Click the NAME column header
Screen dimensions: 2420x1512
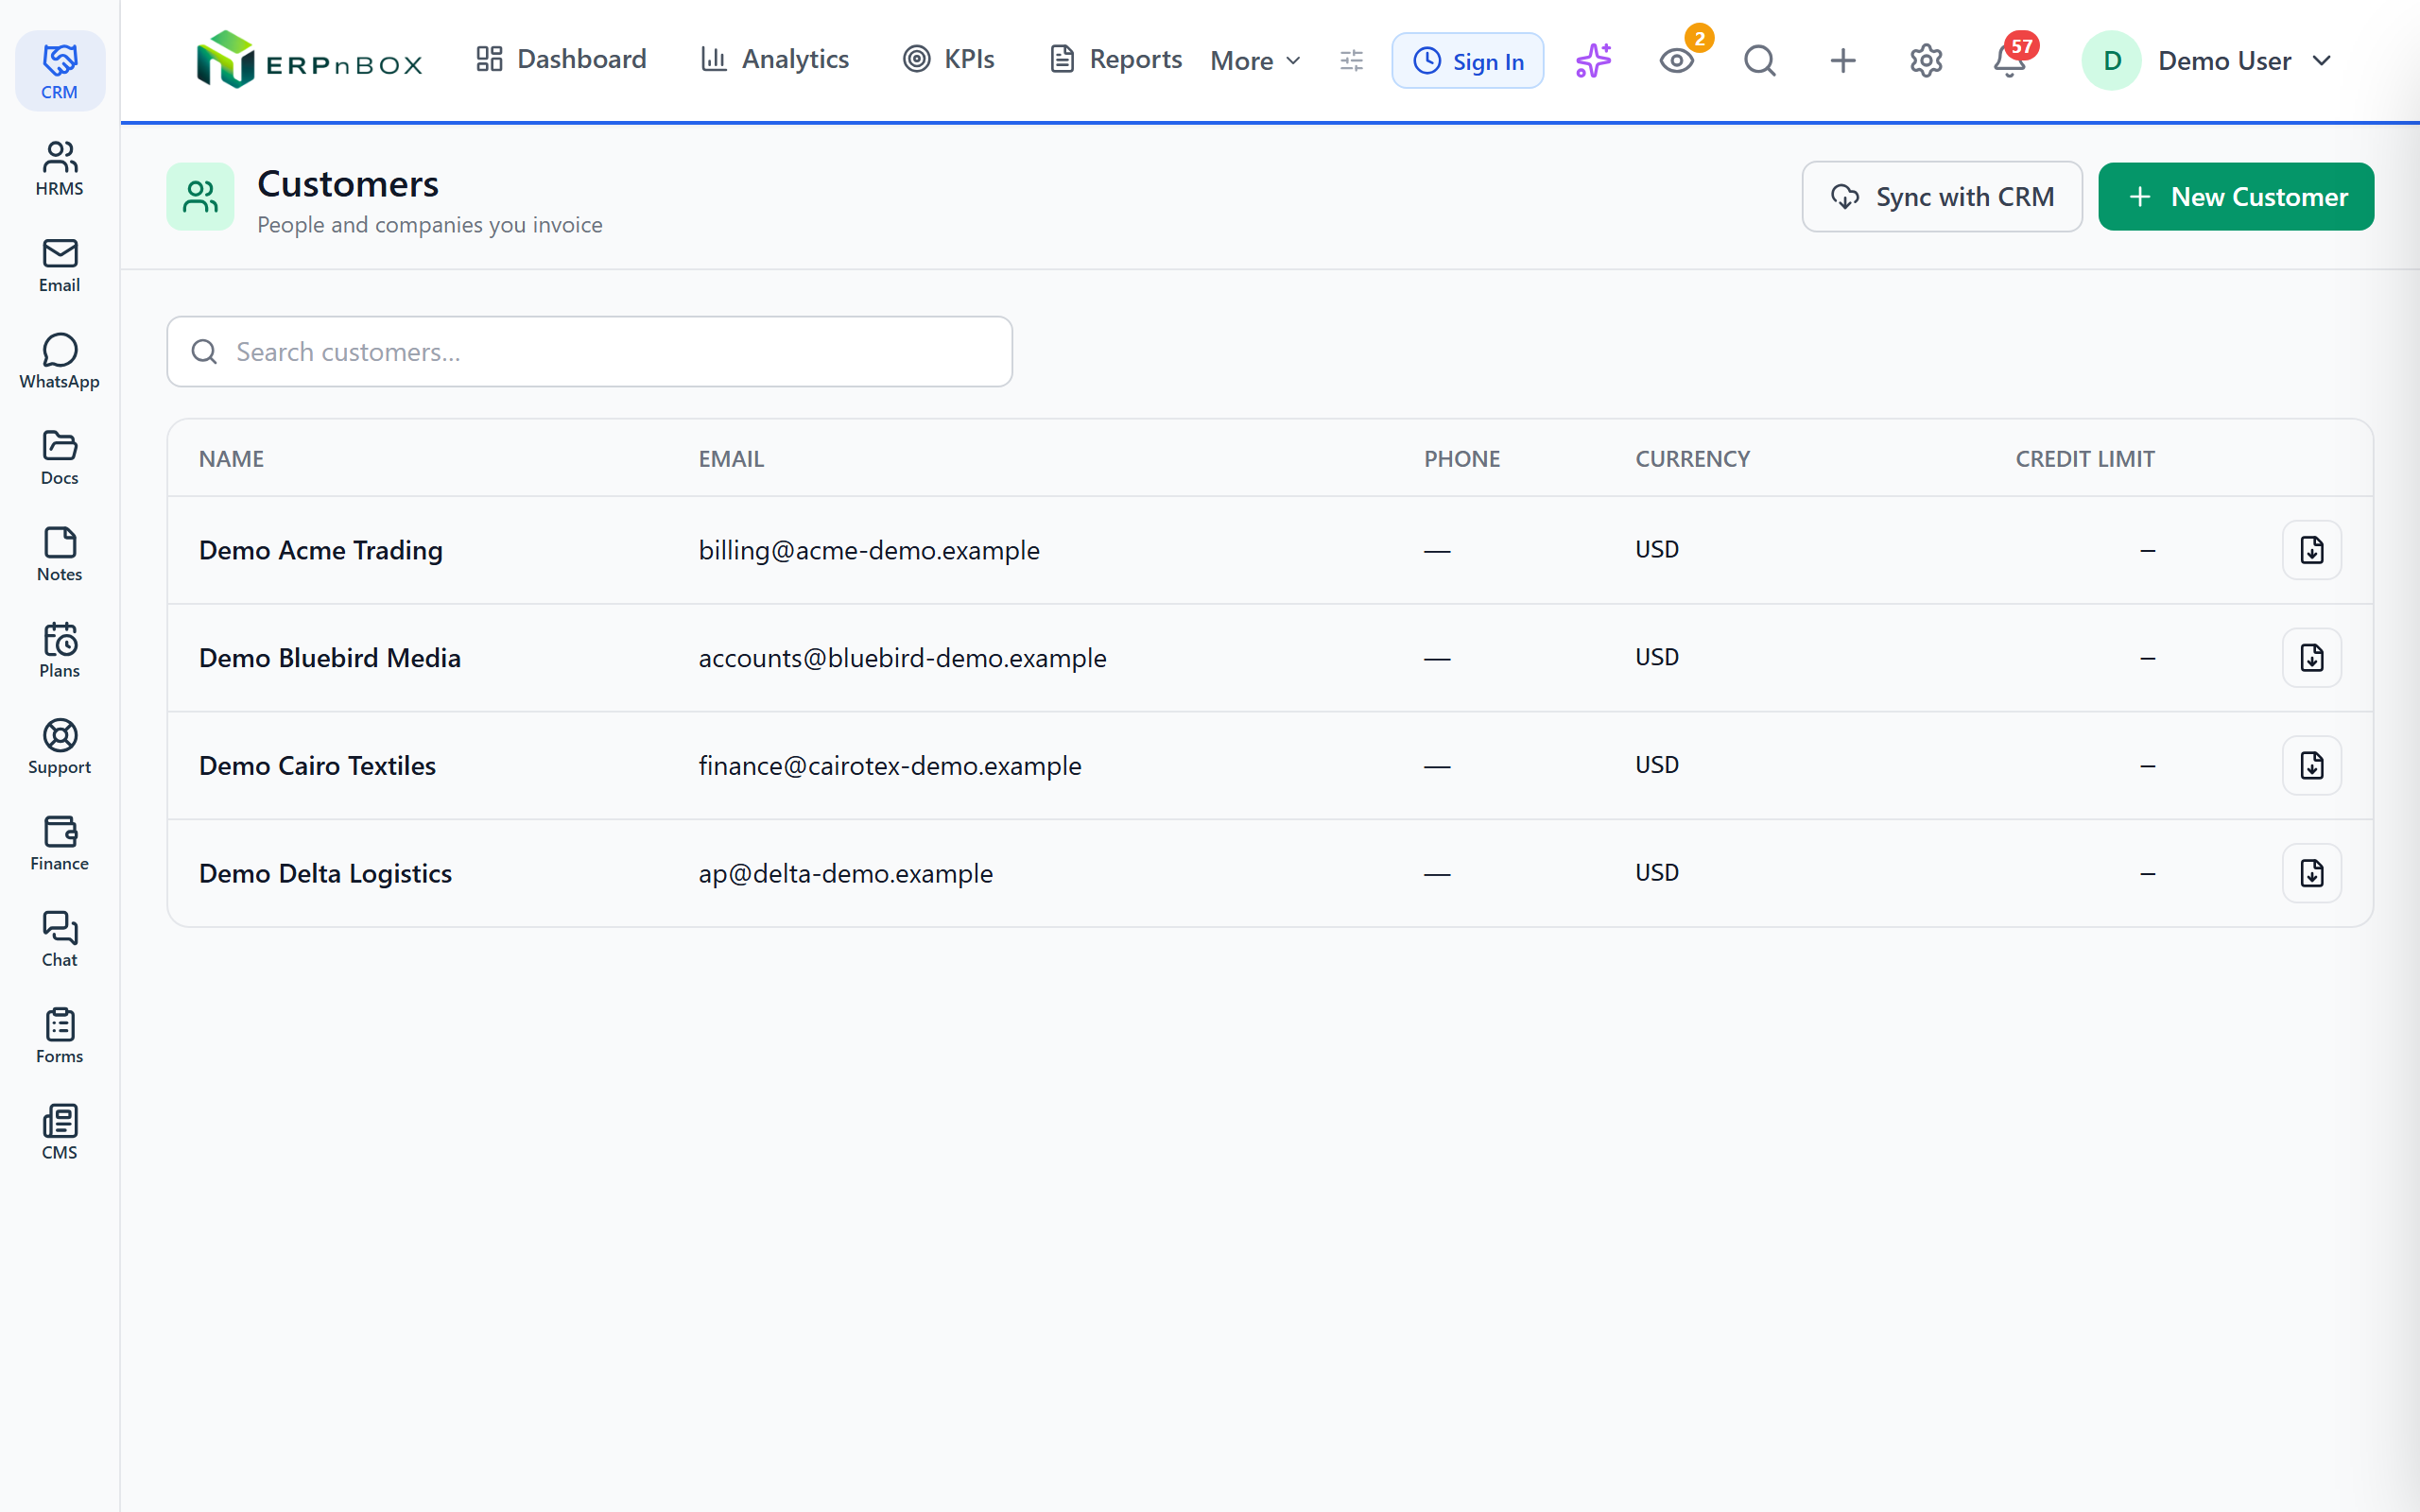tap(231, 459)
